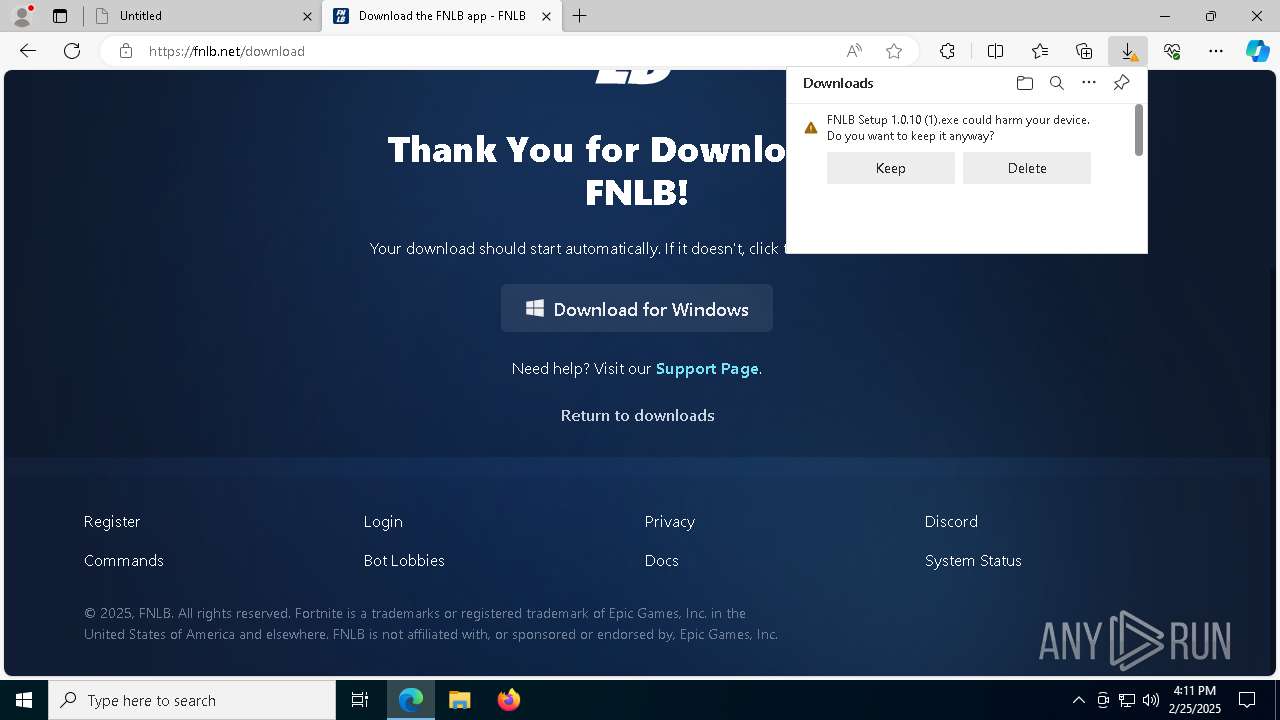Open tab actions menu icon
Viewport: 1280px width, 720px height.
tap(60, 16)
